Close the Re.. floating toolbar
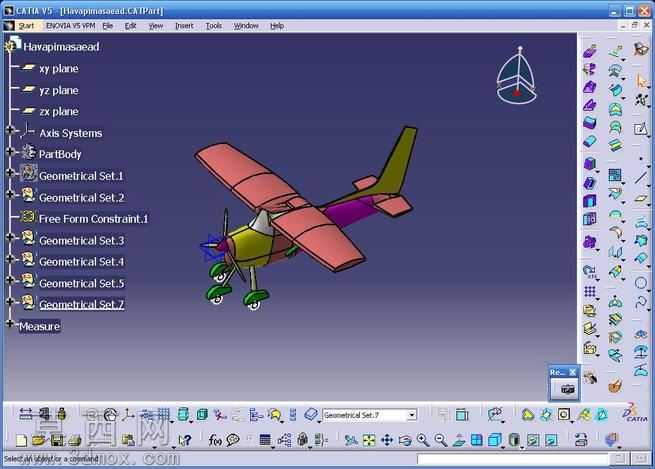Screen dimensions: 655x469 573,372
